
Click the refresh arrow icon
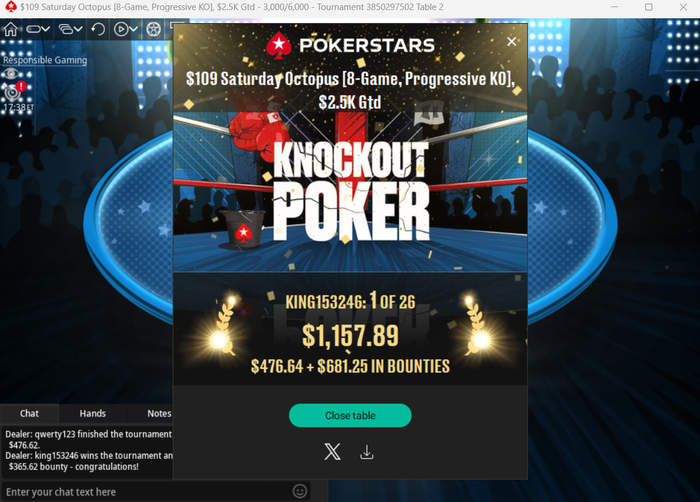(x=98, y=29)
